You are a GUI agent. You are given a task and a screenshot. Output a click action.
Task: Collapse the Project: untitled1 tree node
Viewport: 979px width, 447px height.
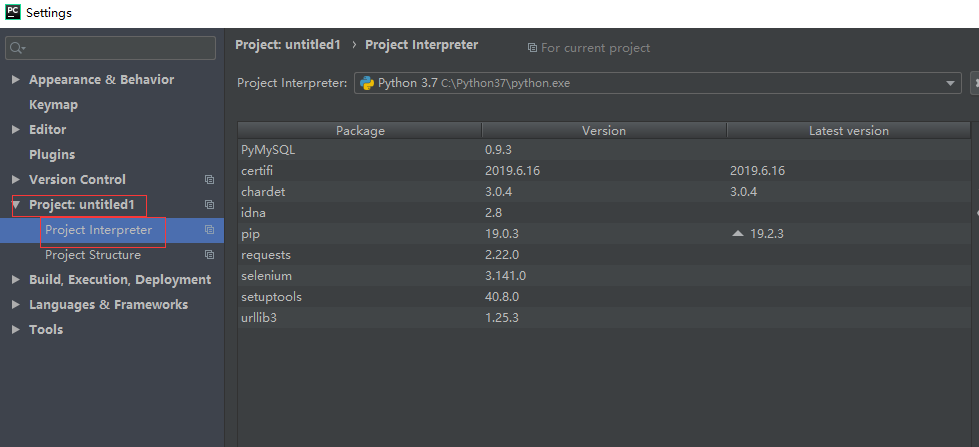tap(16, 205)
